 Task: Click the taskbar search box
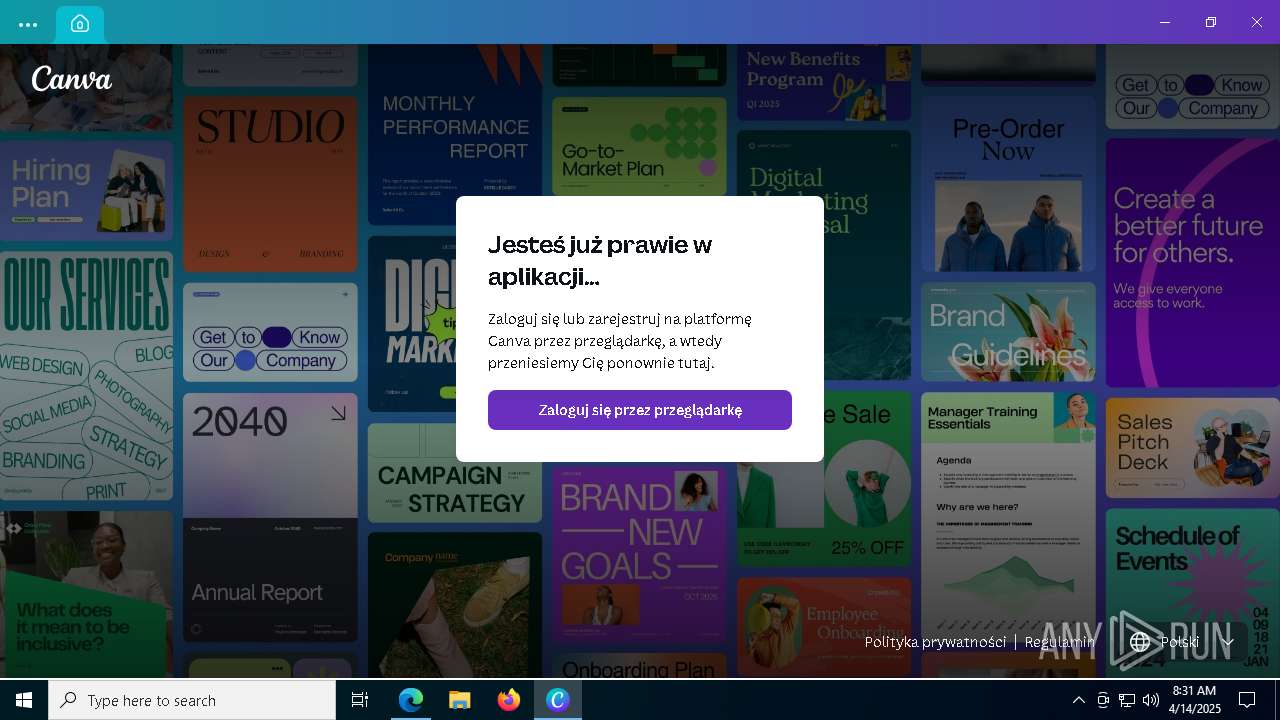coord(192,700)
